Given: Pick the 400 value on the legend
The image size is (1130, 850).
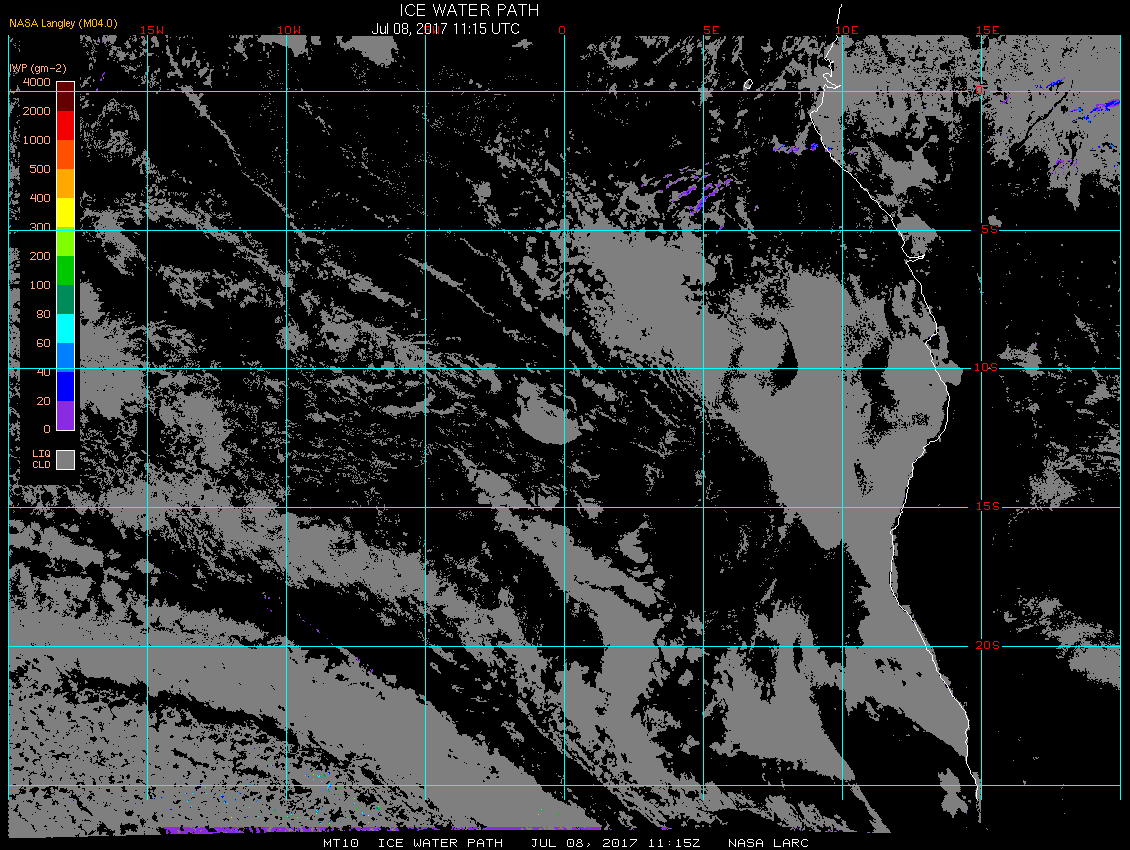Looking at the screenshot, I should pyautogui.click(x=40, y=198).
